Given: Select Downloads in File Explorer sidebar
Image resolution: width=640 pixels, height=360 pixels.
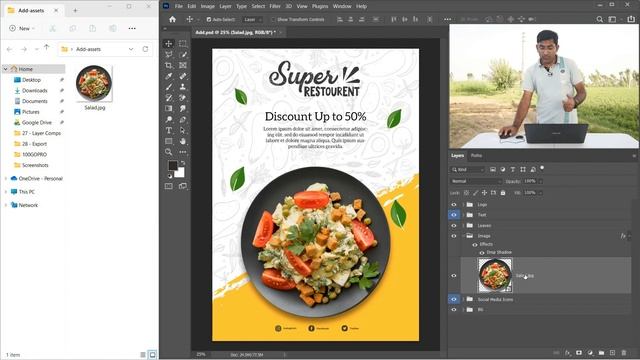Looking at the screenshot, I should point(35,91).
